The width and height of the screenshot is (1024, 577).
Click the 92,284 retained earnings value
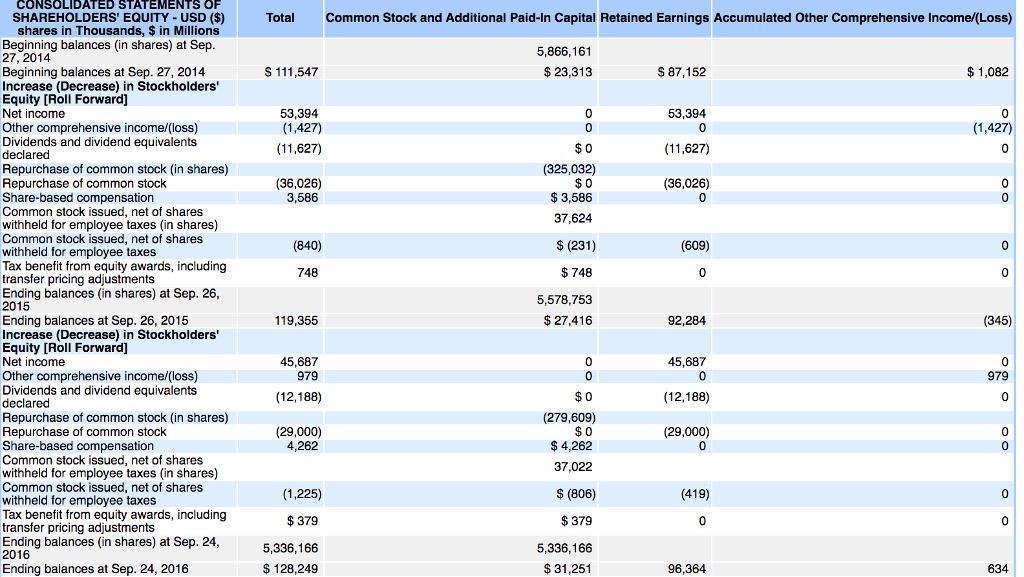pos(686,320)
